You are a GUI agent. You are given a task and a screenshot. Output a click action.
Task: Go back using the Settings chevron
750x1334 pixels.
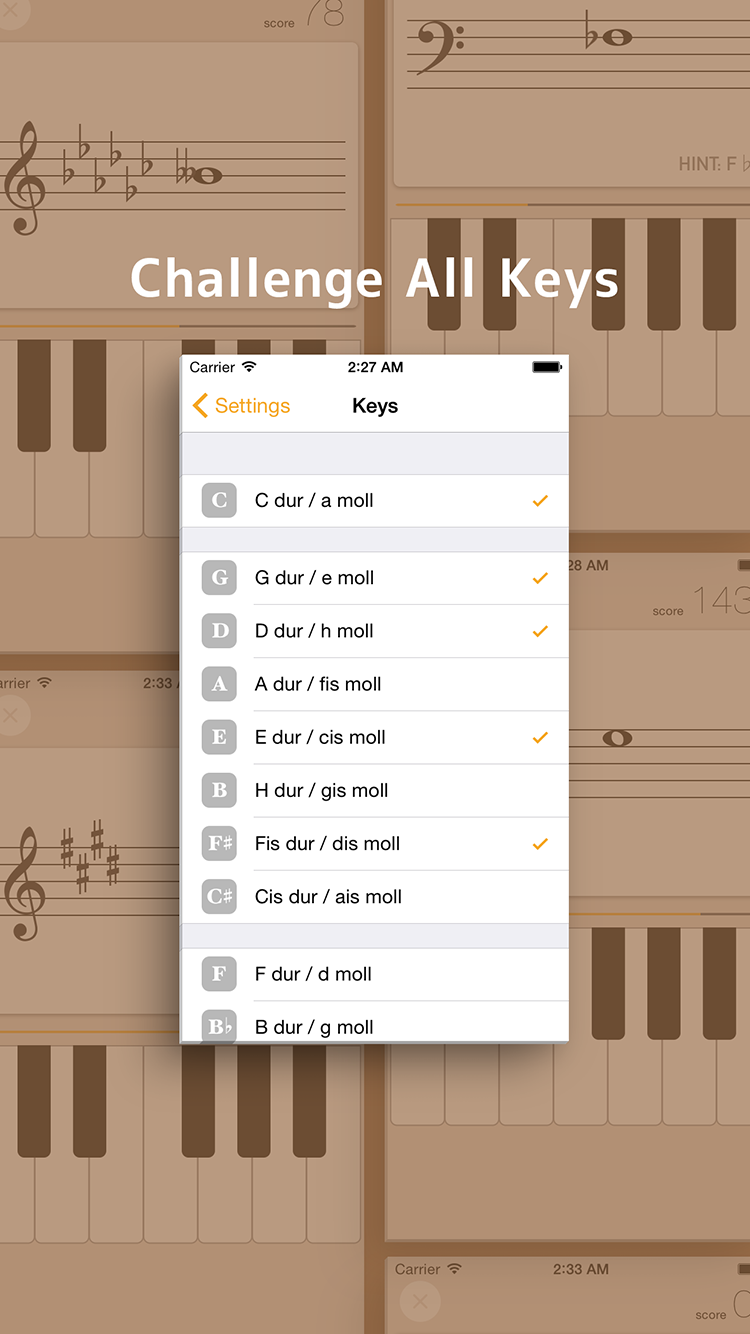(200, 405)
